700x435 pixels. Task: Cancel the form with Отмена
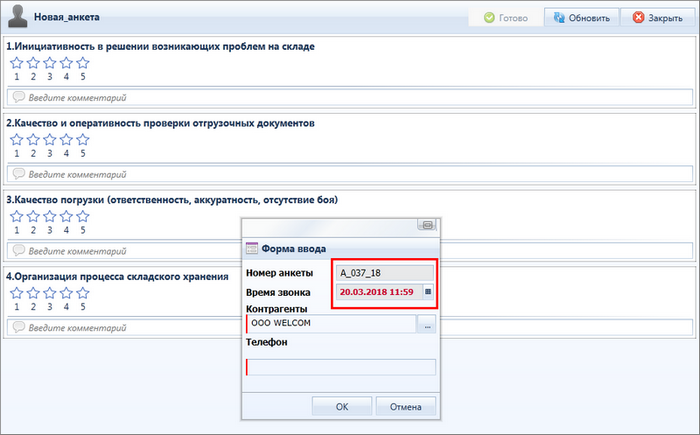405,406
